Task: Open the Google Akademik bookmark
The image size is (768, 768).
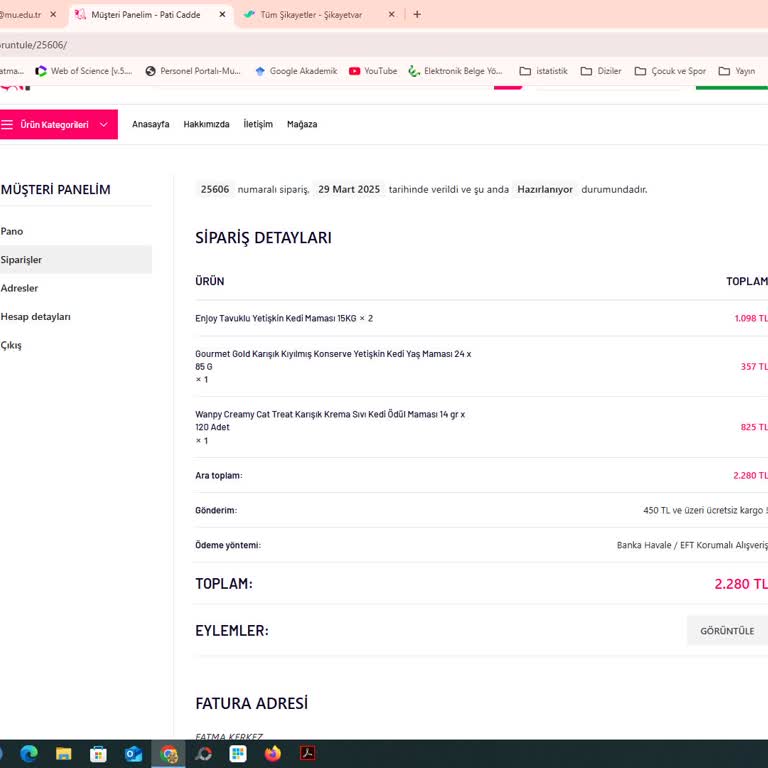Action: click(296, 71)
